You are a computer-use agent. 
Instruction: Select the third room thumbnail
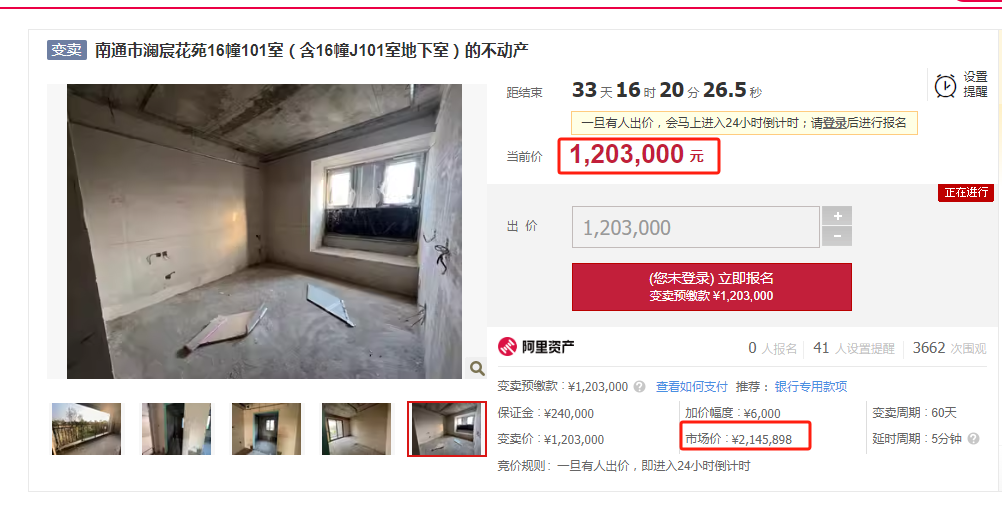pyautogui.click(x=266, y=429)
